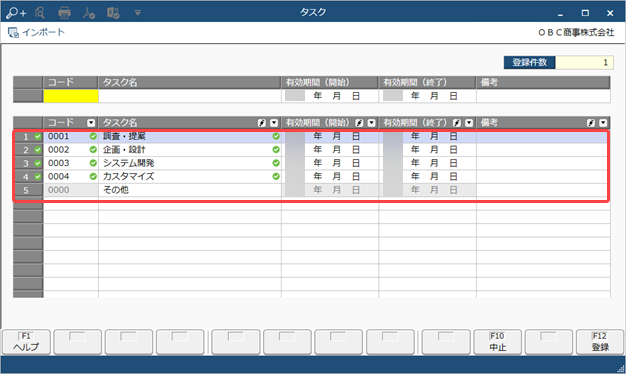Click the インポート menu label
The width and height of the screenshot is (626, 374).
point(43,32)
